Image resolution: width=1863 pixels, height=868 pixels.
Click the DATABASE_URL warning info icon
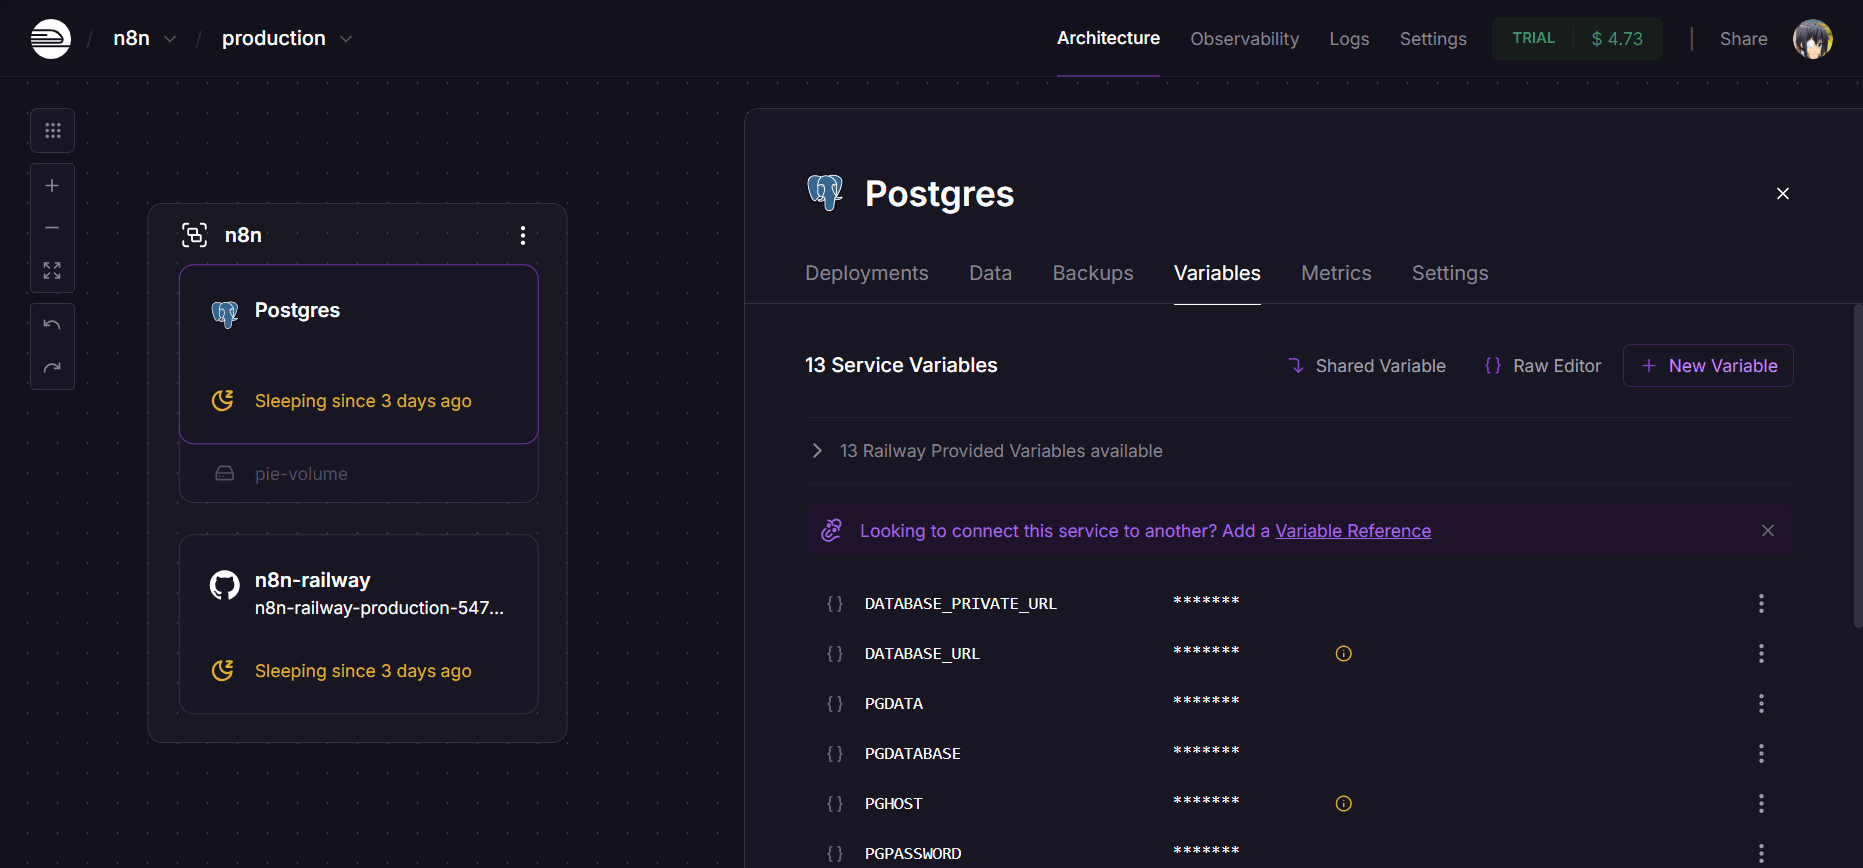[x=1343, y=653]
